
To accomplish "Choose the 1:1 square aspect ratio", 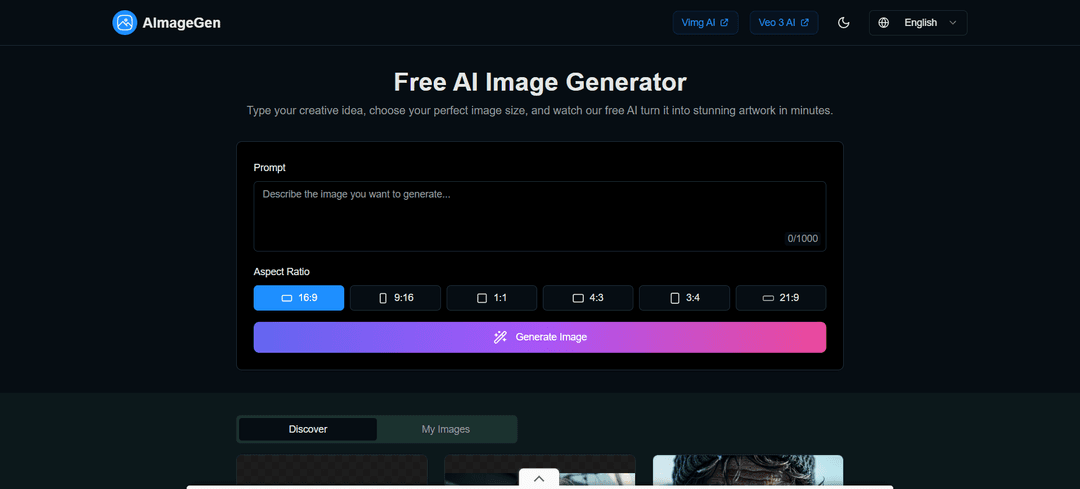I will 491,298.
